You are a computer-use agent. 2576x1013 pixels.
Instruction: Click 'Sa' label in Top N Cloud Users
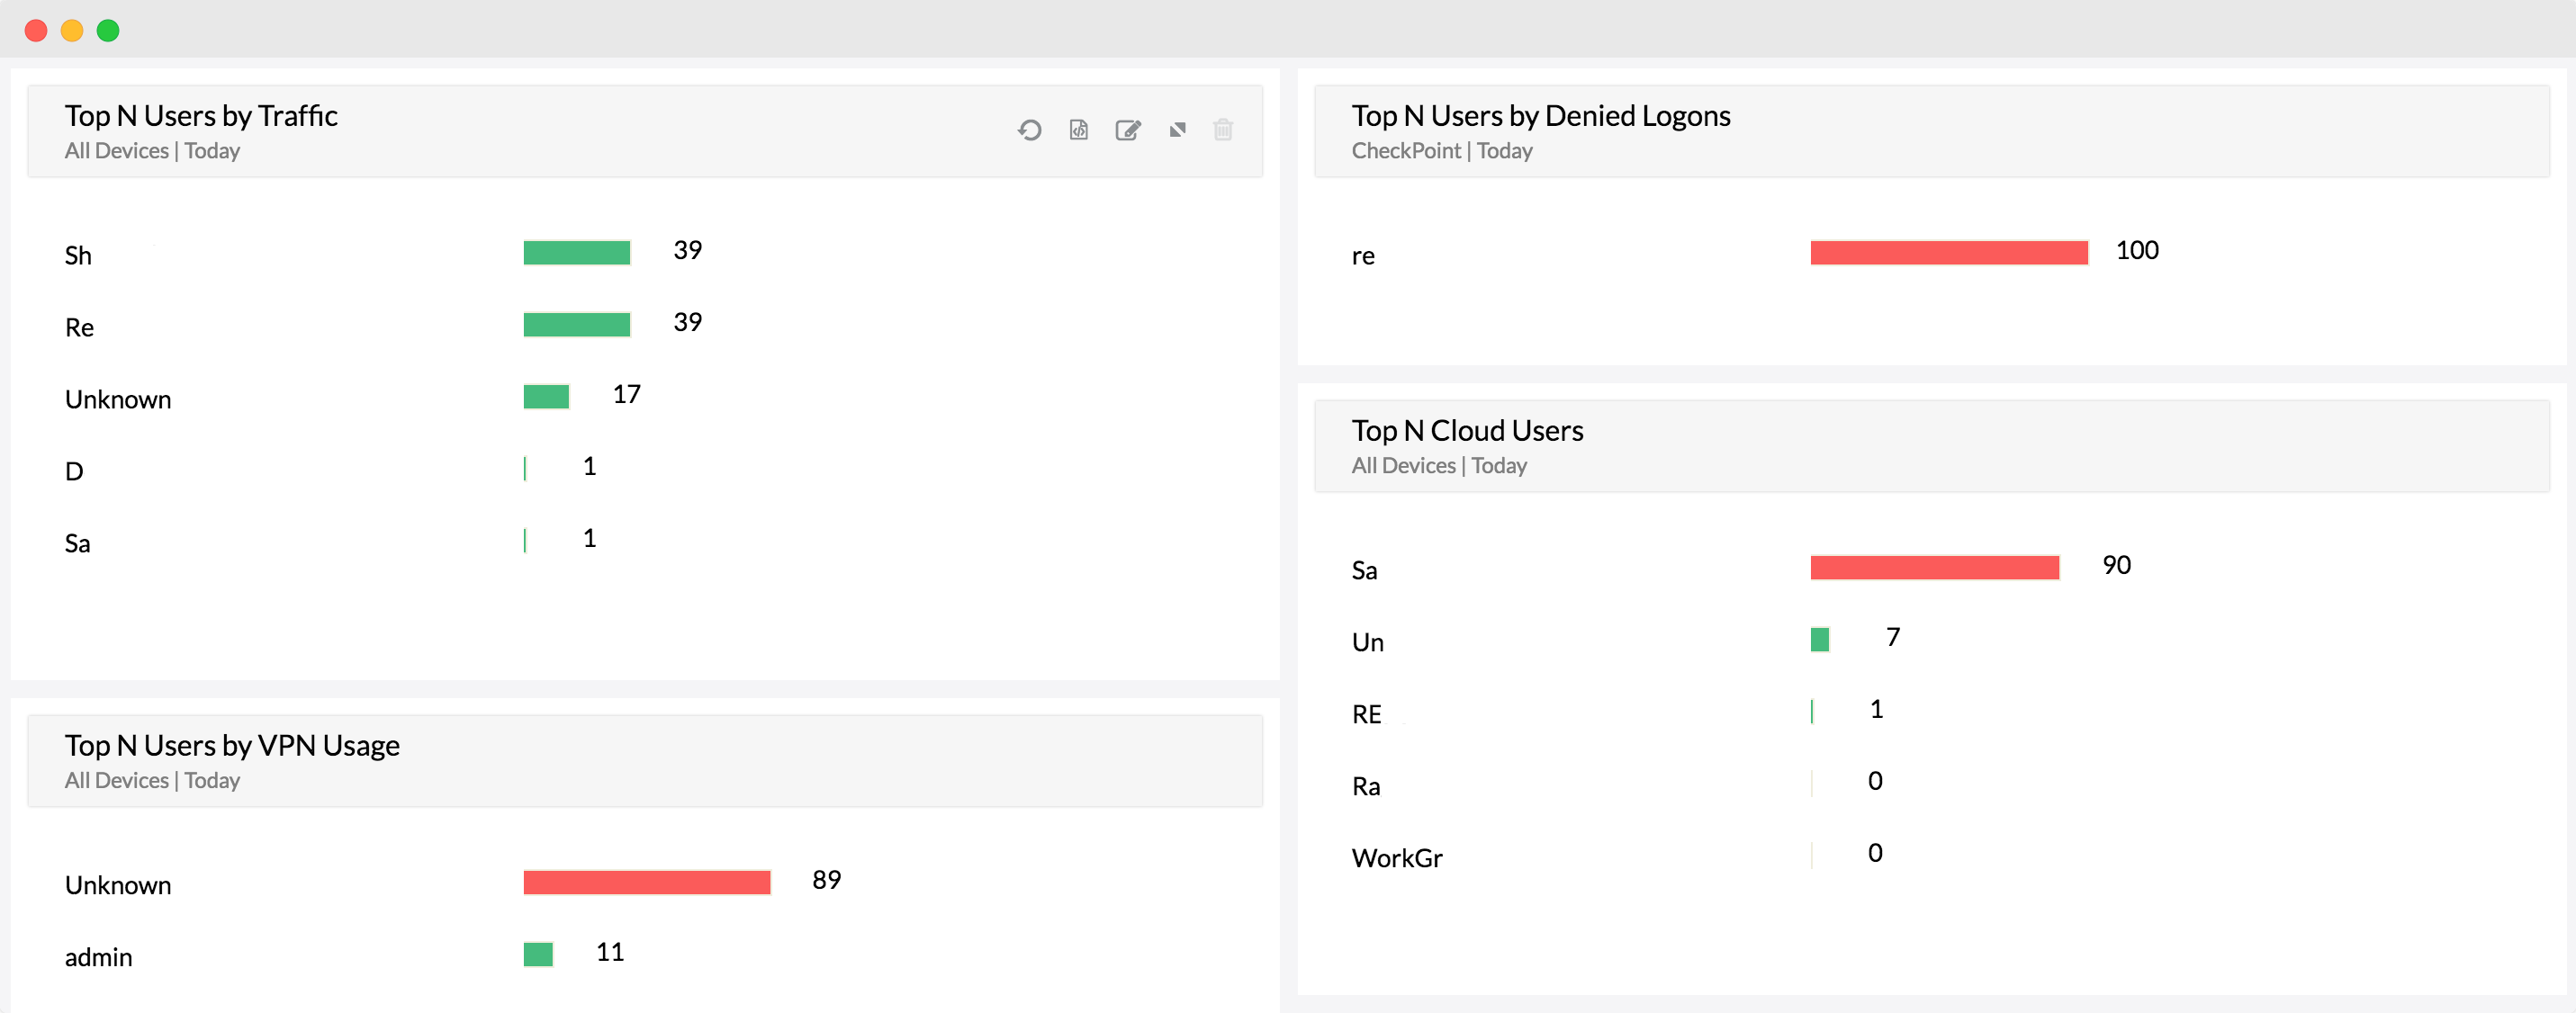point(1364,570)
